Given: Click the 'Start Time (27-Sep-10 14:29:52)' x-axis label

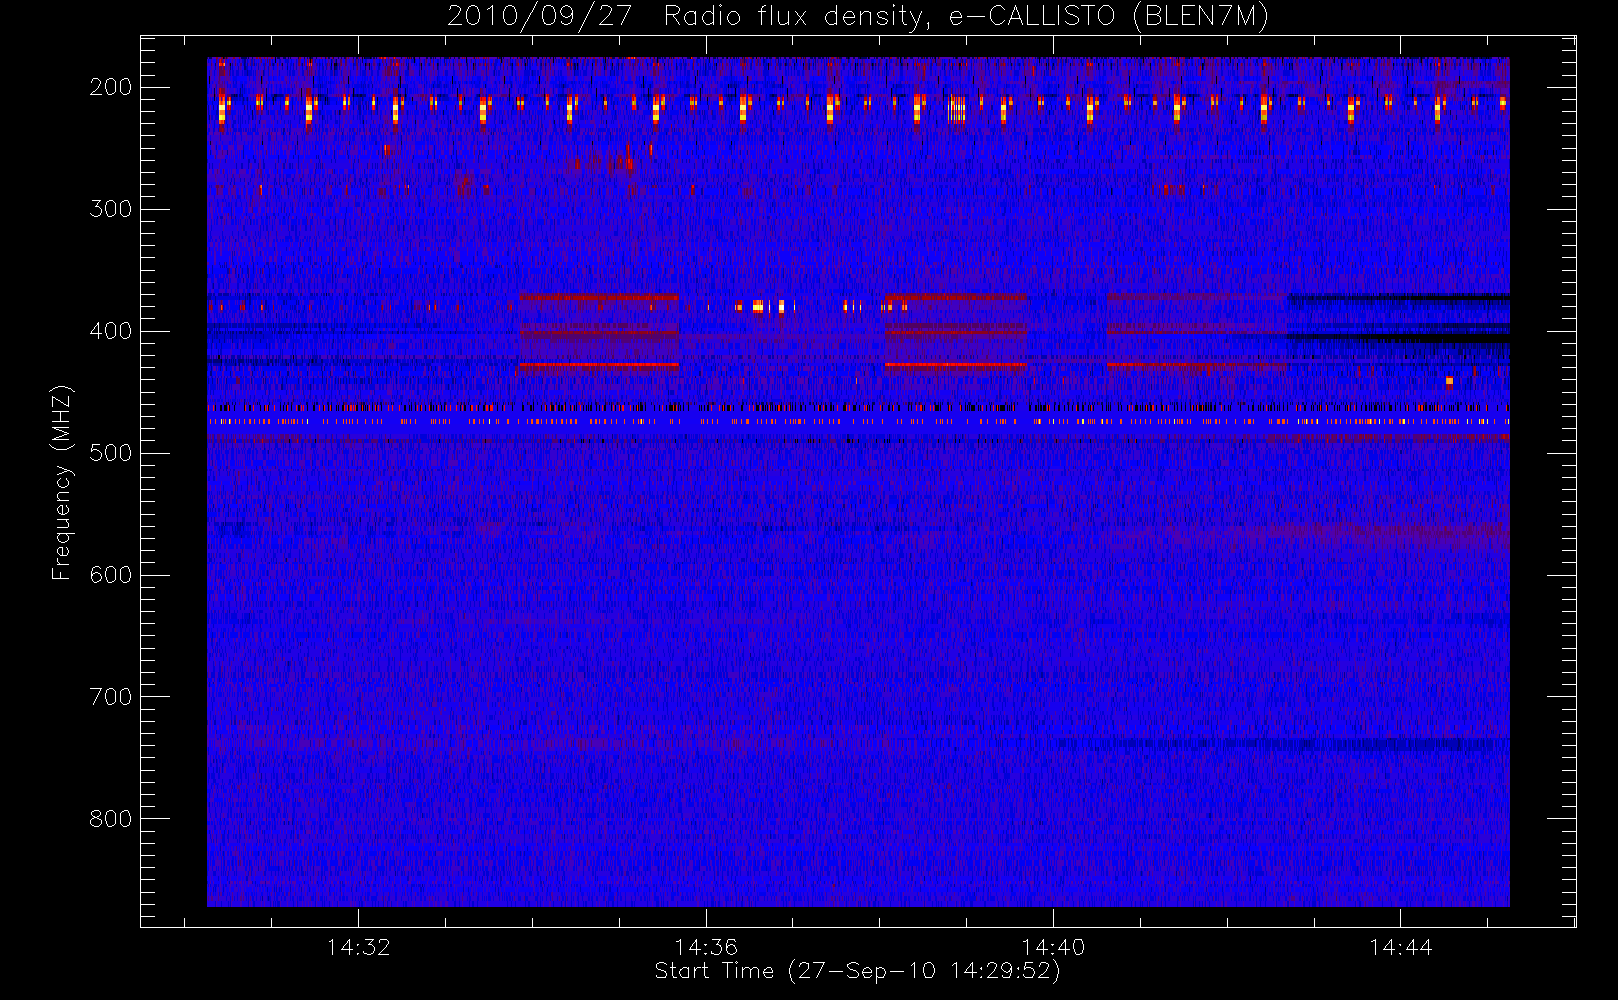Looking at the screenshot, I should point(857,971).
